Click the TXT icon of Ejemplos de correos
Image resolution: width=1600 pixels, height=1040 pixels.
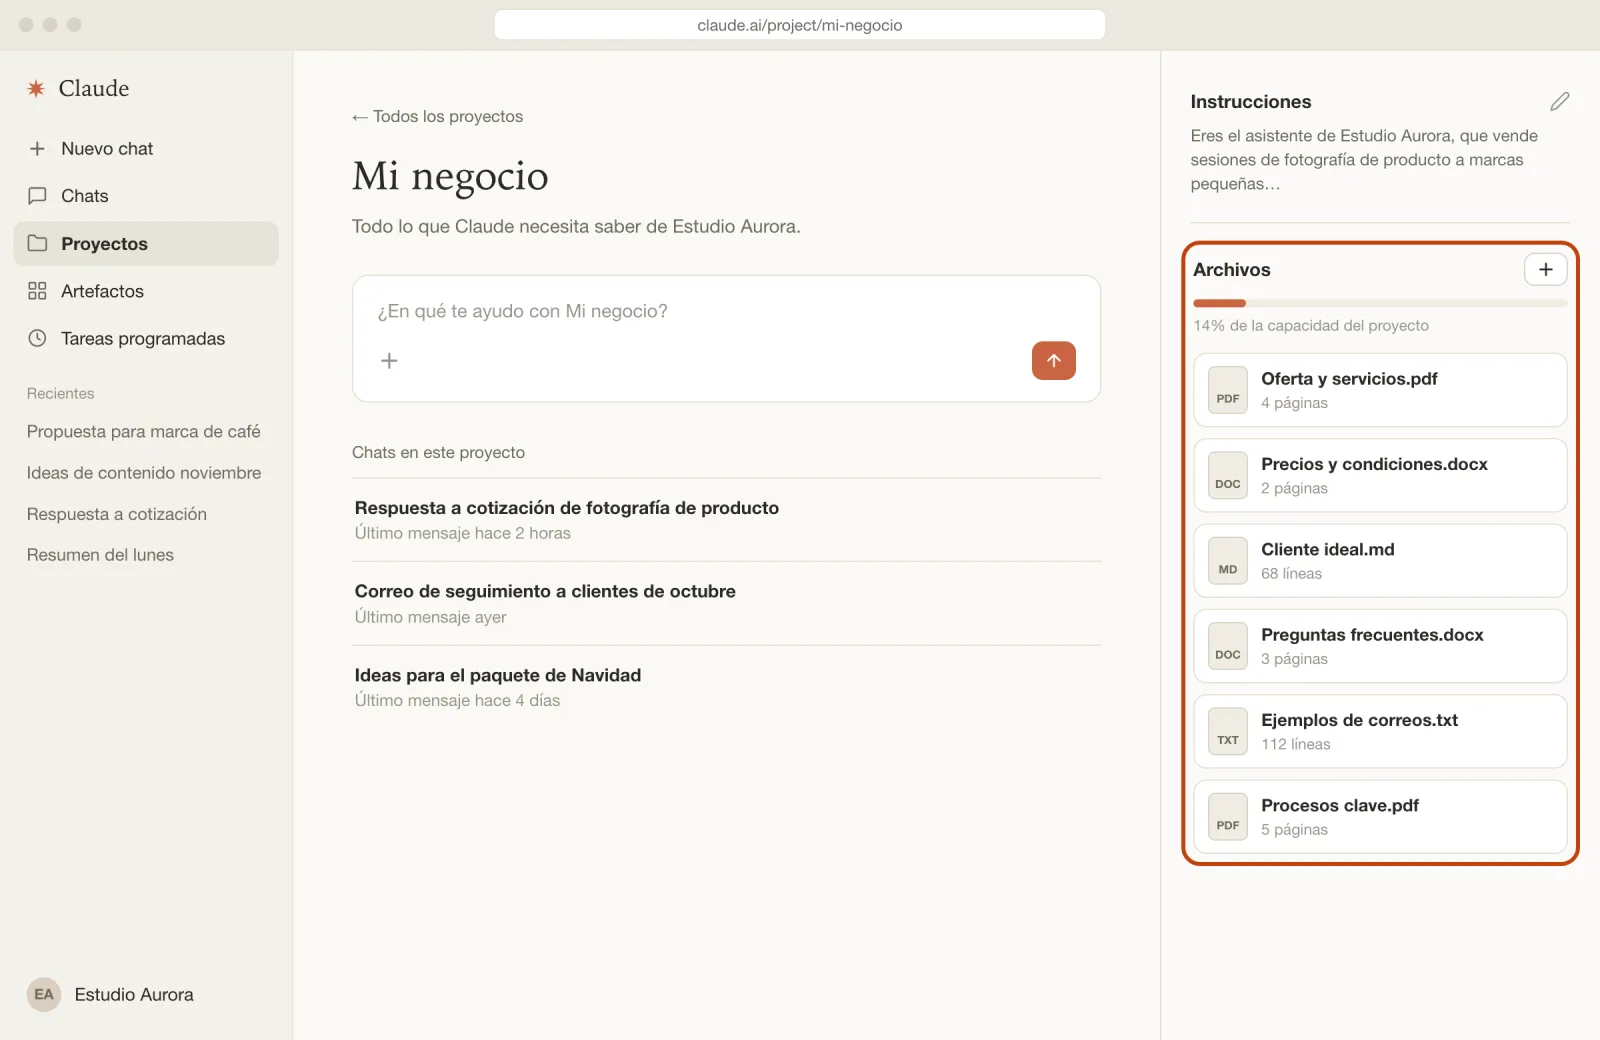pos(1228,732)
